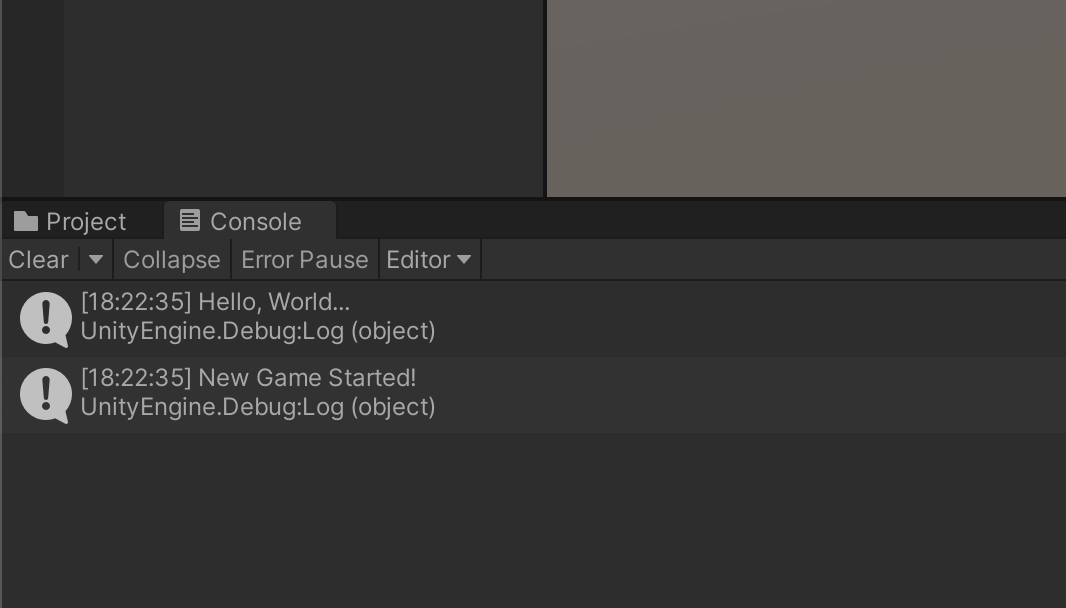The image size is (1066, 608).
Task: Open the Editor log source dropdown
Action: point(429,259)
